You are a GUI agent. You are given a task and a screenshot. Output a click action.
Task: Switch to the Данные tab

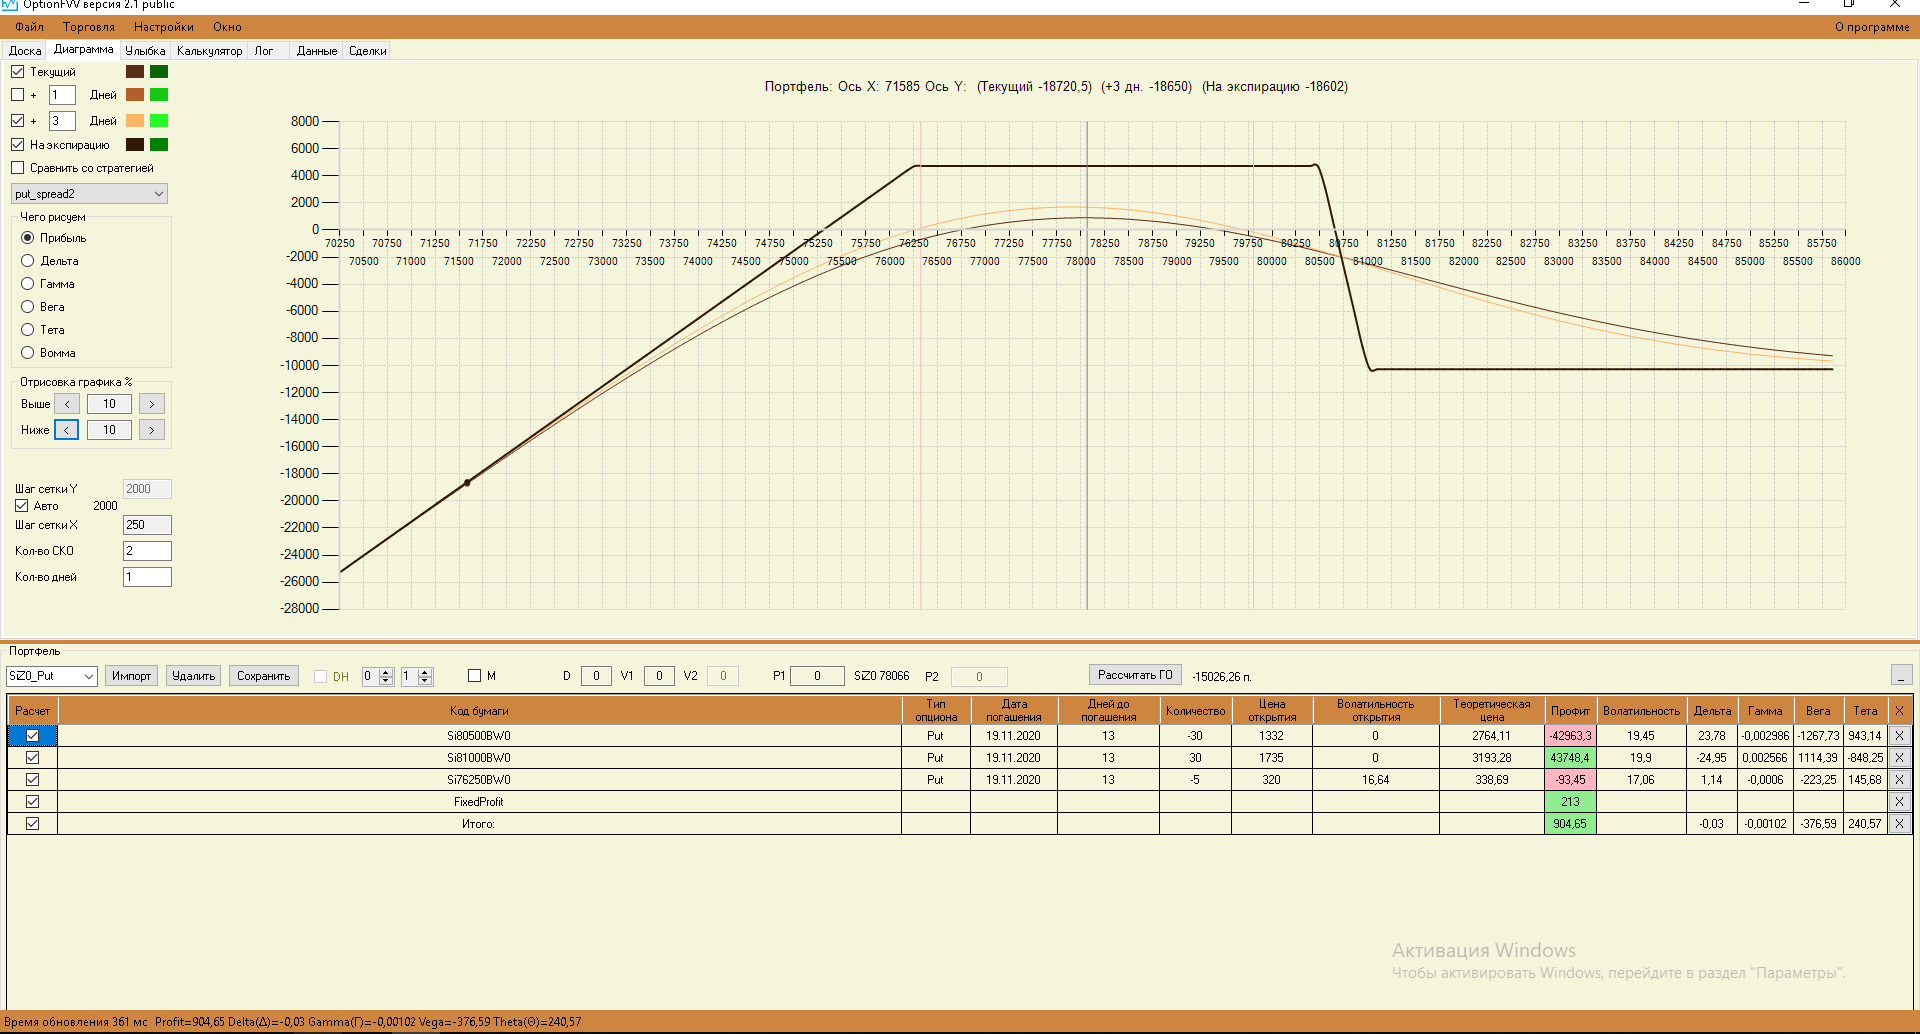pyautogui.click(x=317, y=51)
